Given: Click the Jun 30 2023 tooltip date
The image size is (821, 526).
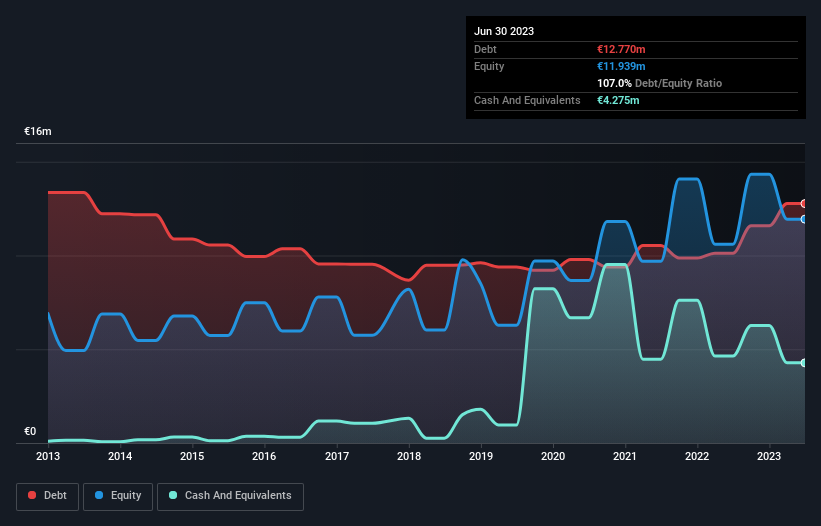Looking at the screenshot, I should [504, 31].
